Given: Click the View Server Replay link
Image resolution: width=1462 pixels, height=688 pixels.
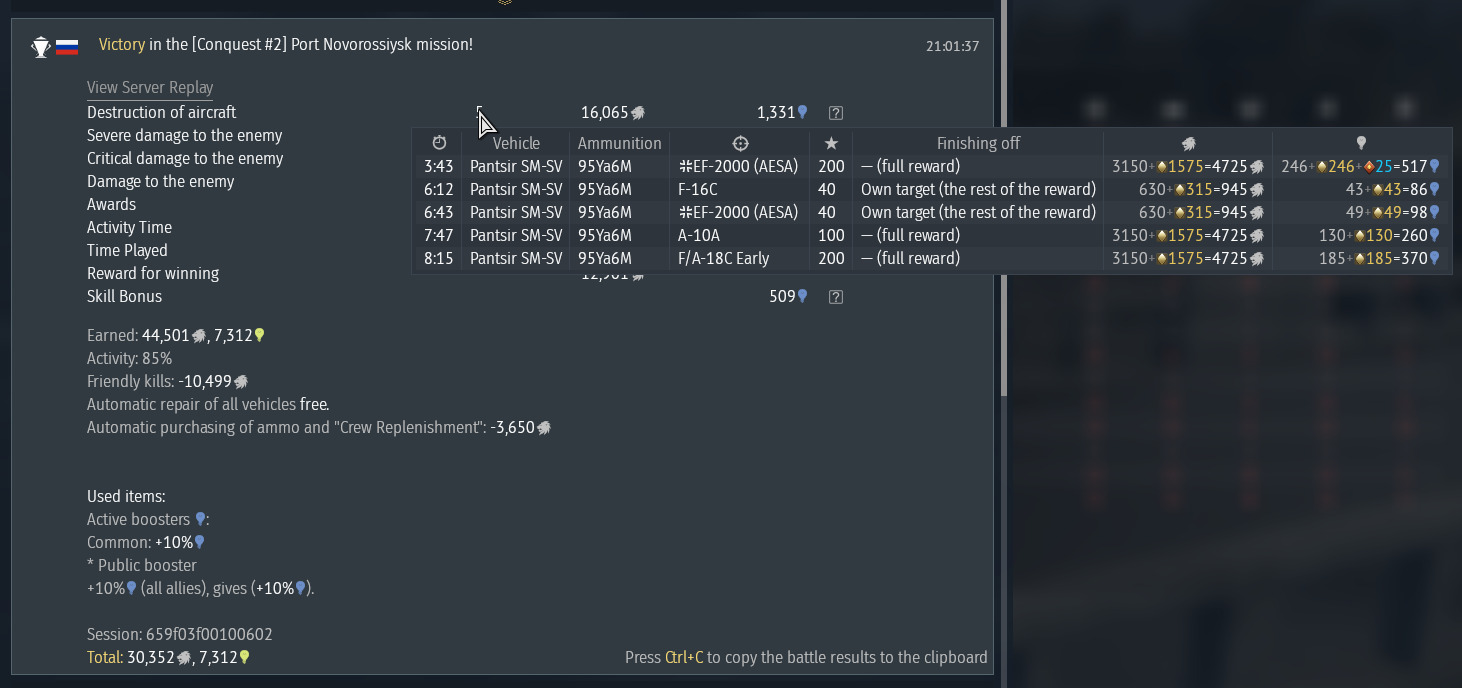Looking at the screenshot, I should (x=150, y=88).
